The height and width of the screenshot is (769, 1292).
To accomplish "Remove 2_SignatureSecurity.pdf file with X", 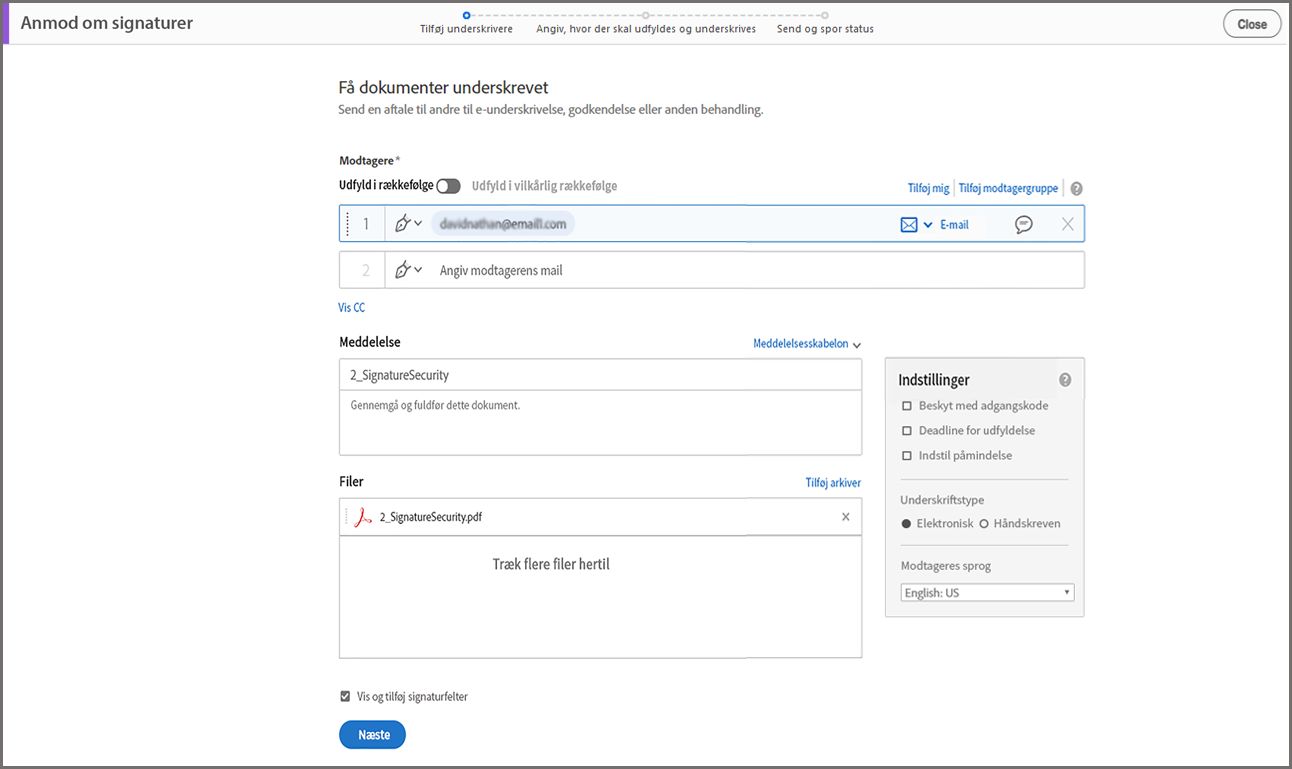I will click(846, 517).
